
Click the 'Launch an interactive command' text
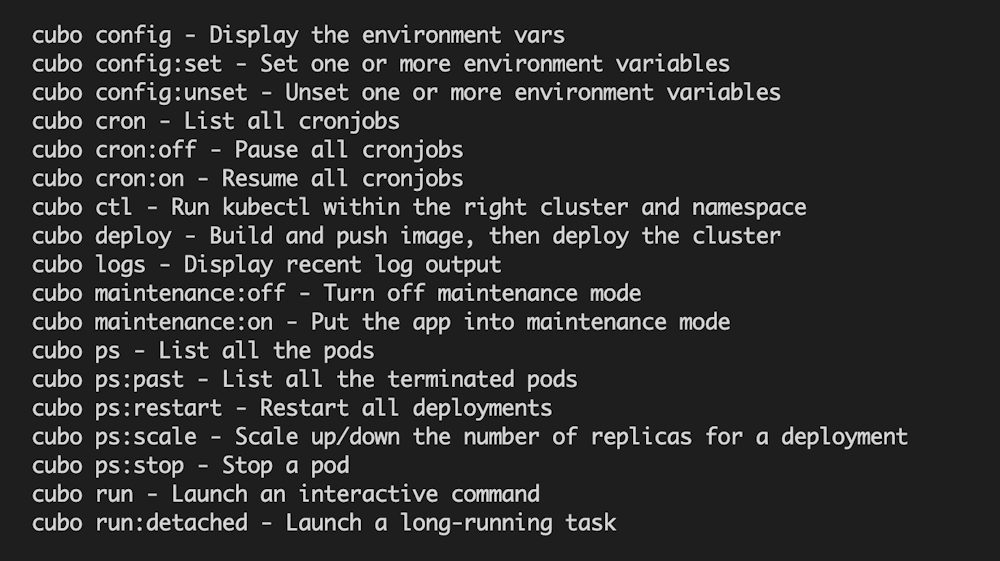coord(355,494)
